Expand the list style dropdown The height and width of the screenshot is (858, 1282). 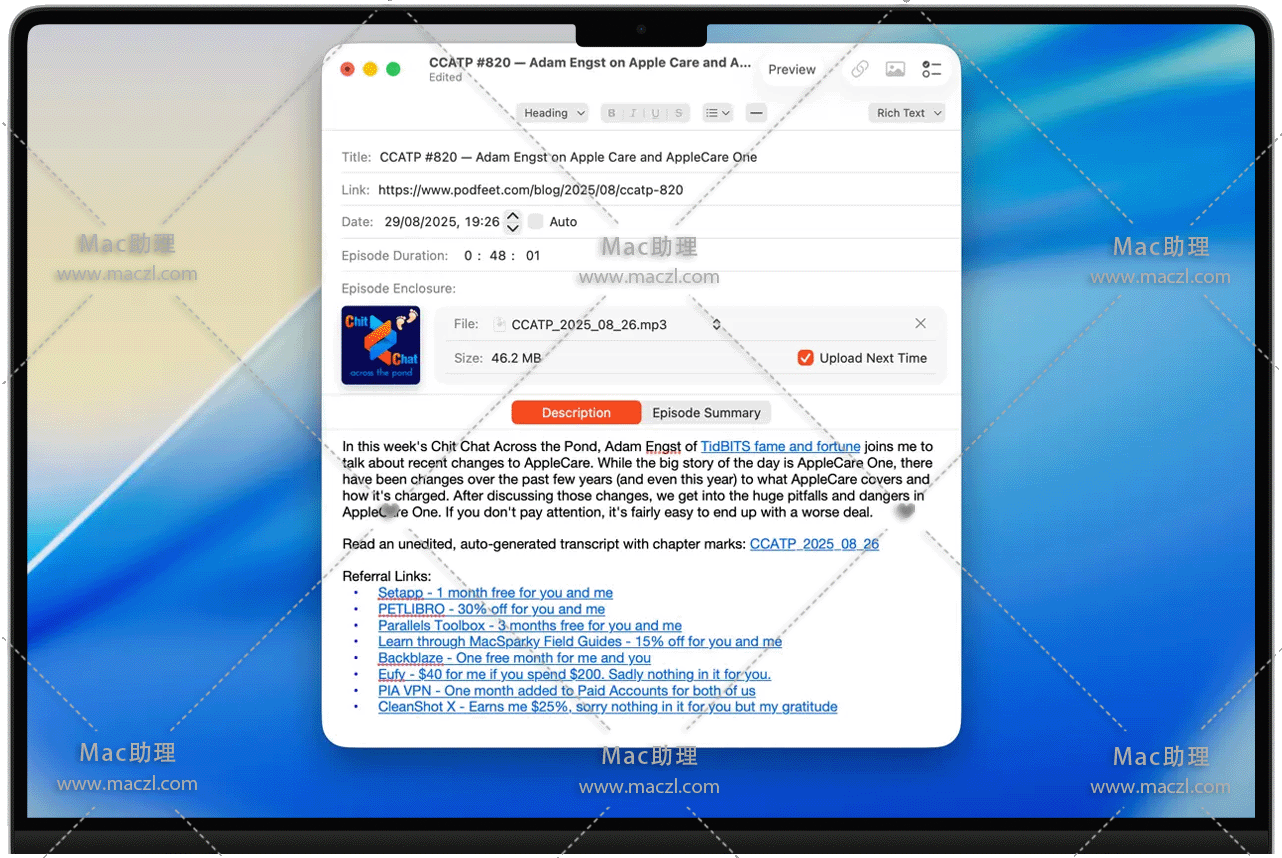coord(717,113)
